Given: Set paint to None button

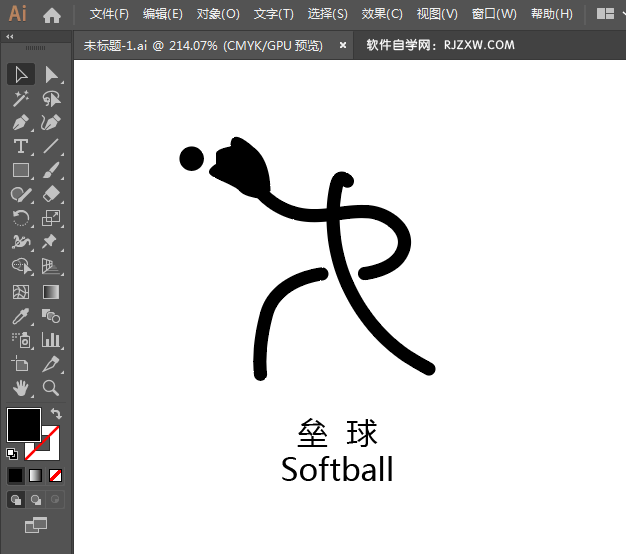Looking at the screenshot, I should pos(55,476).
